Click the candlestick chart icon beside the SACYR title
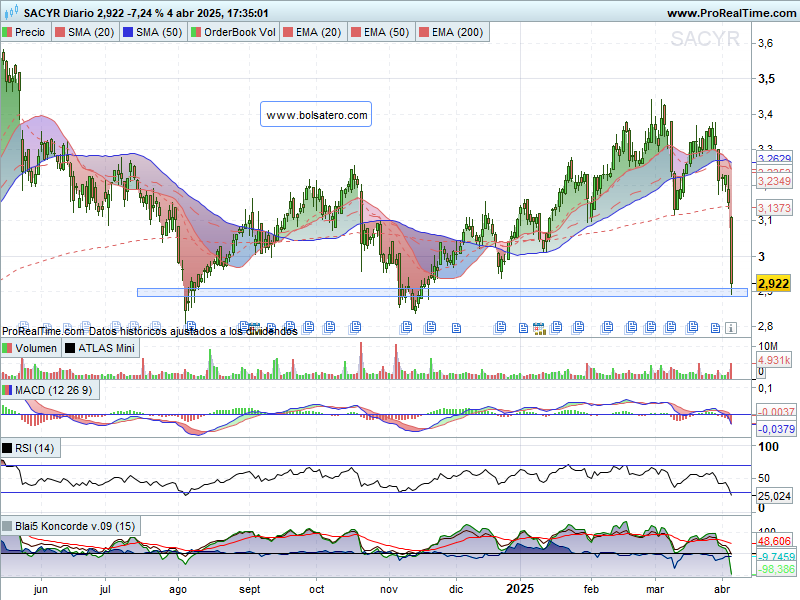 [x=11, y=12]
